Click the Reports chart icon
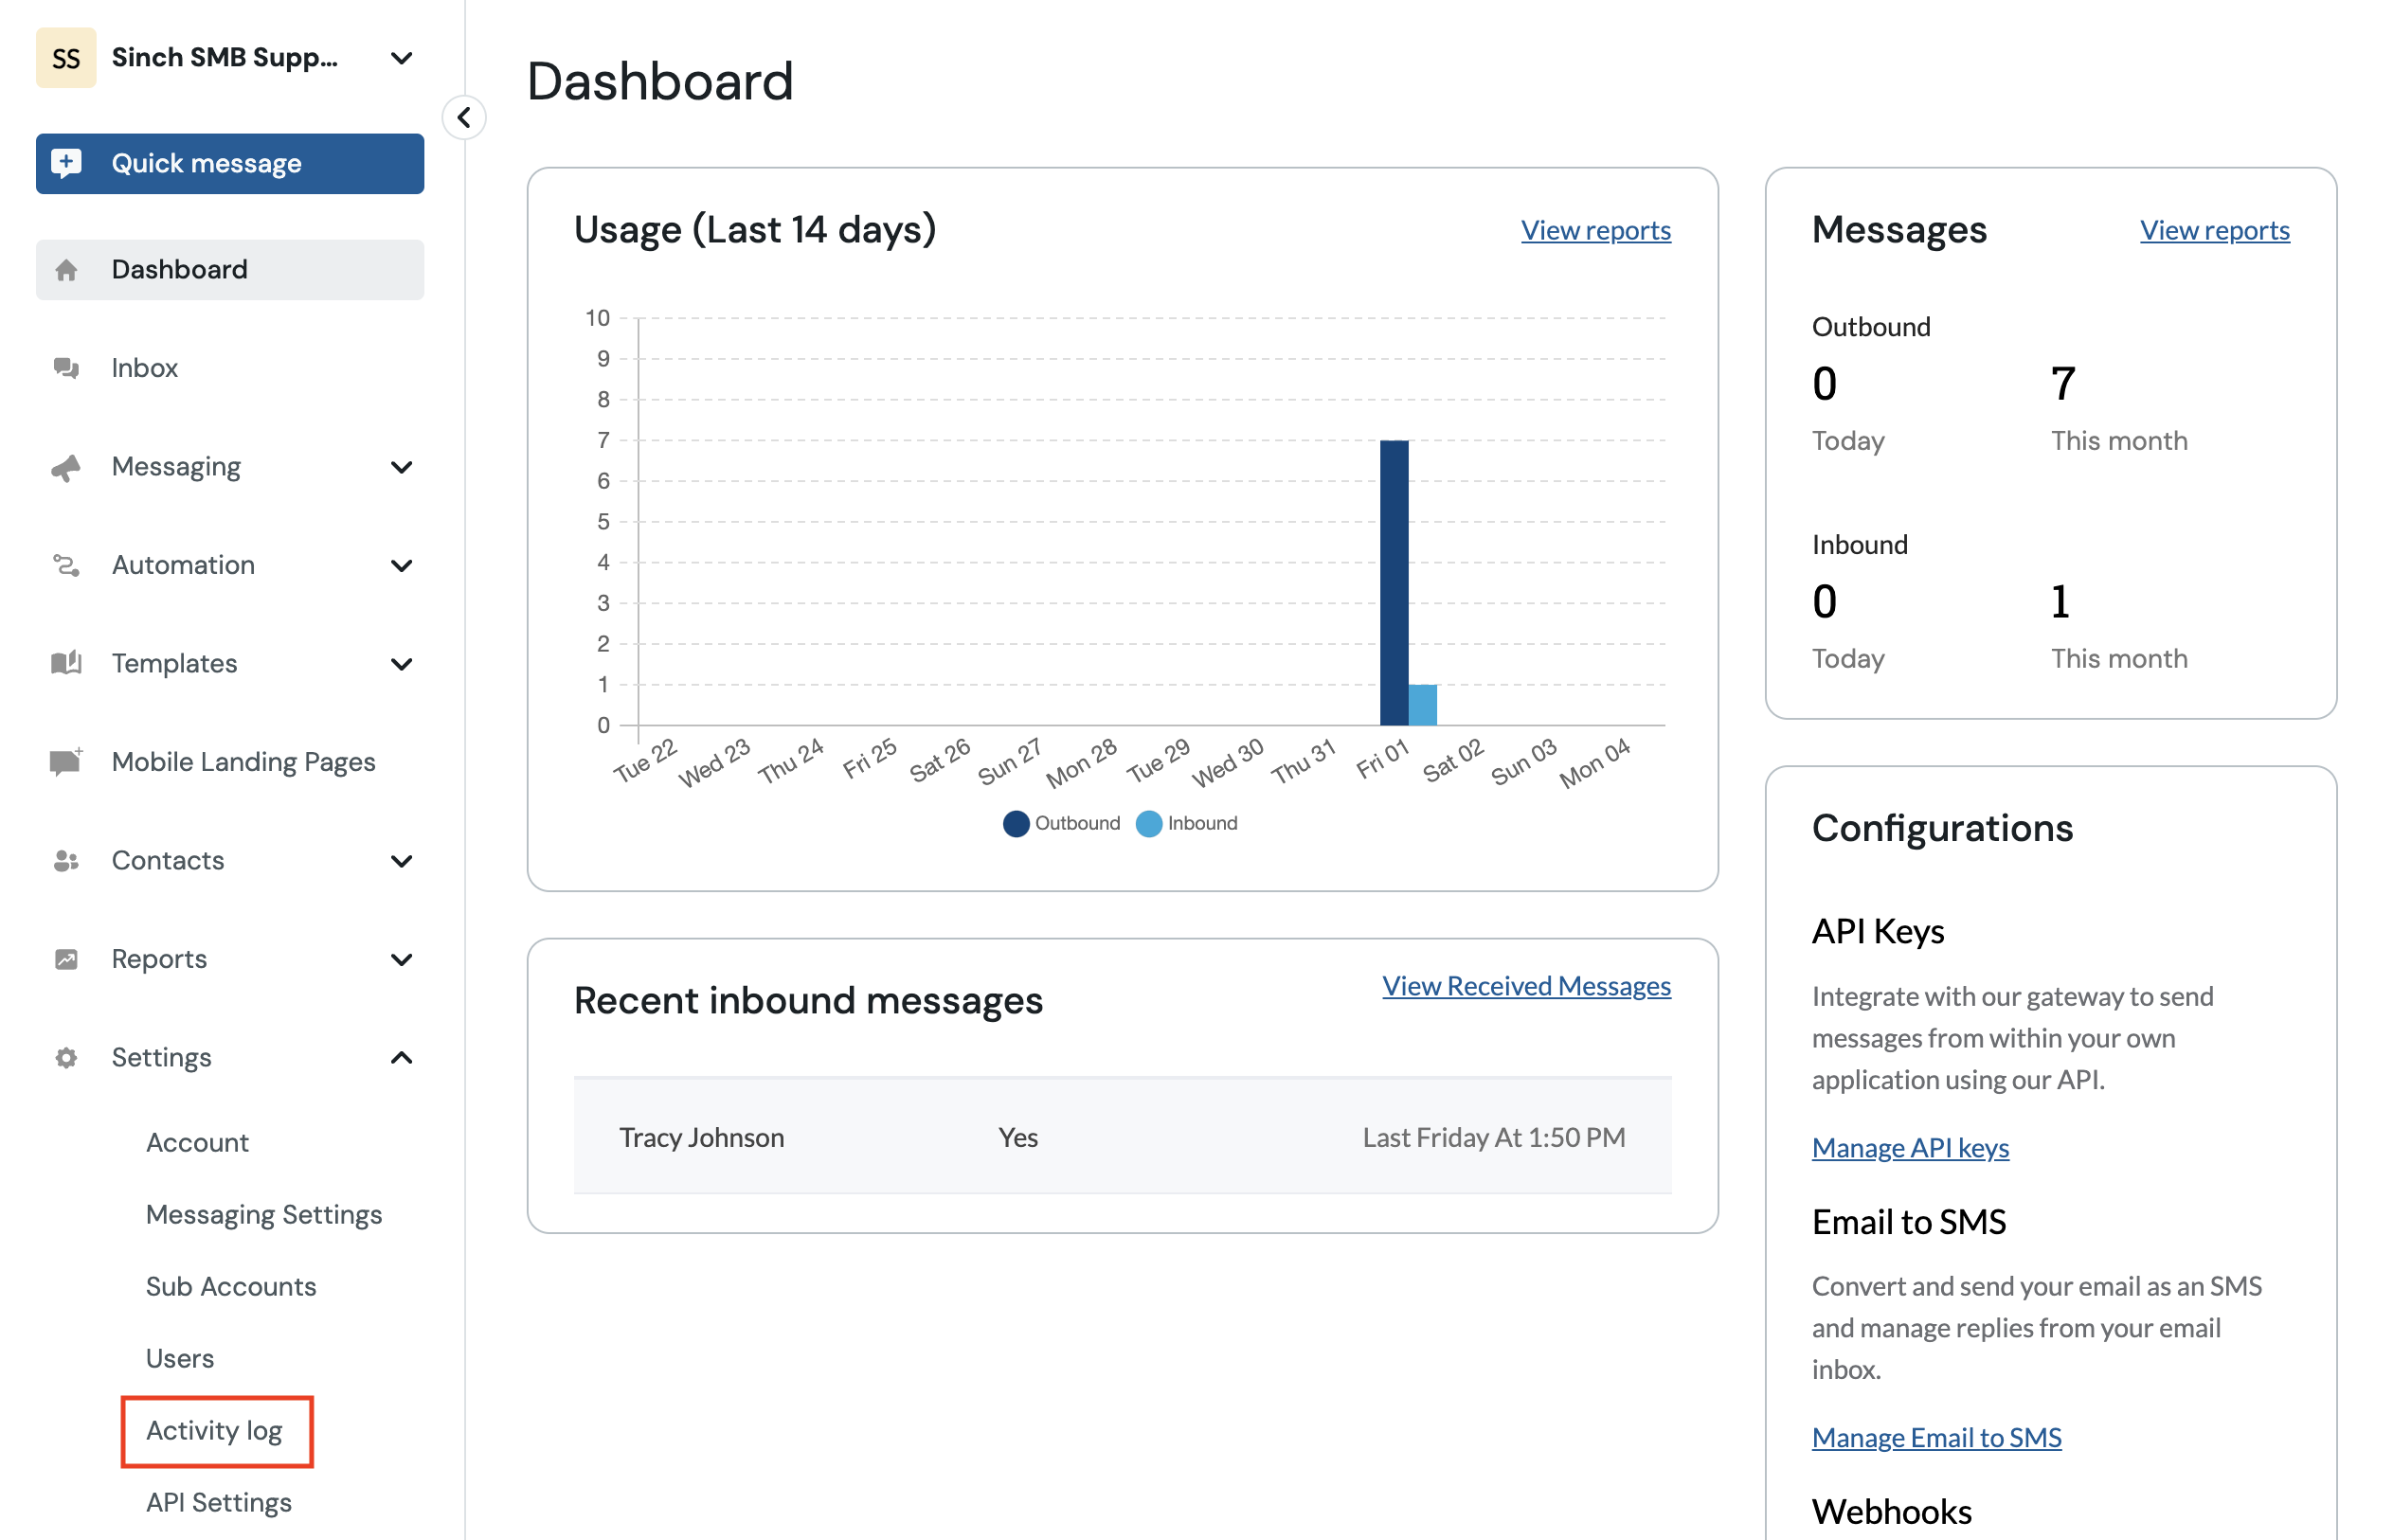This screenshot has height=1540, width=2393. (x=66, y=959)
